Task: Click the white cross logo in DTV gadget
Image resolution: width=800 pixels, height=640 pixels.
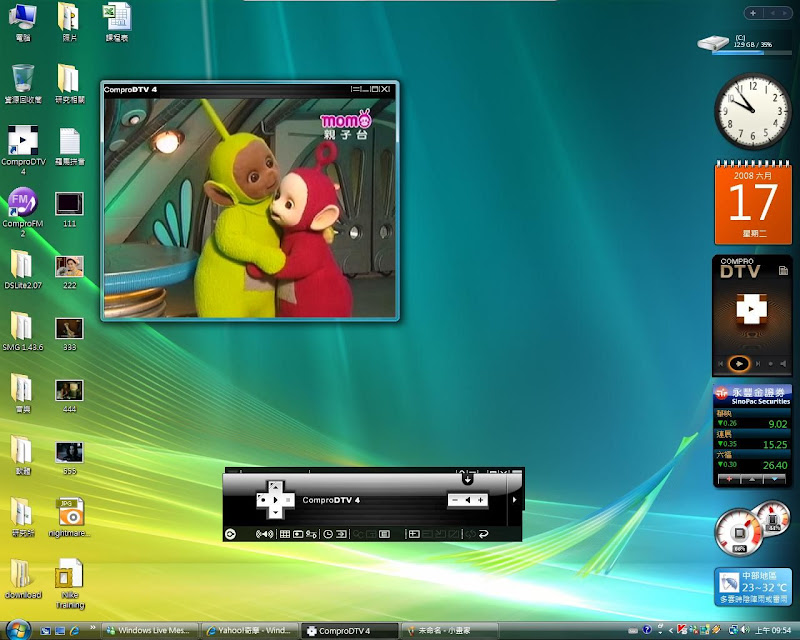Action: pos(752,308)
